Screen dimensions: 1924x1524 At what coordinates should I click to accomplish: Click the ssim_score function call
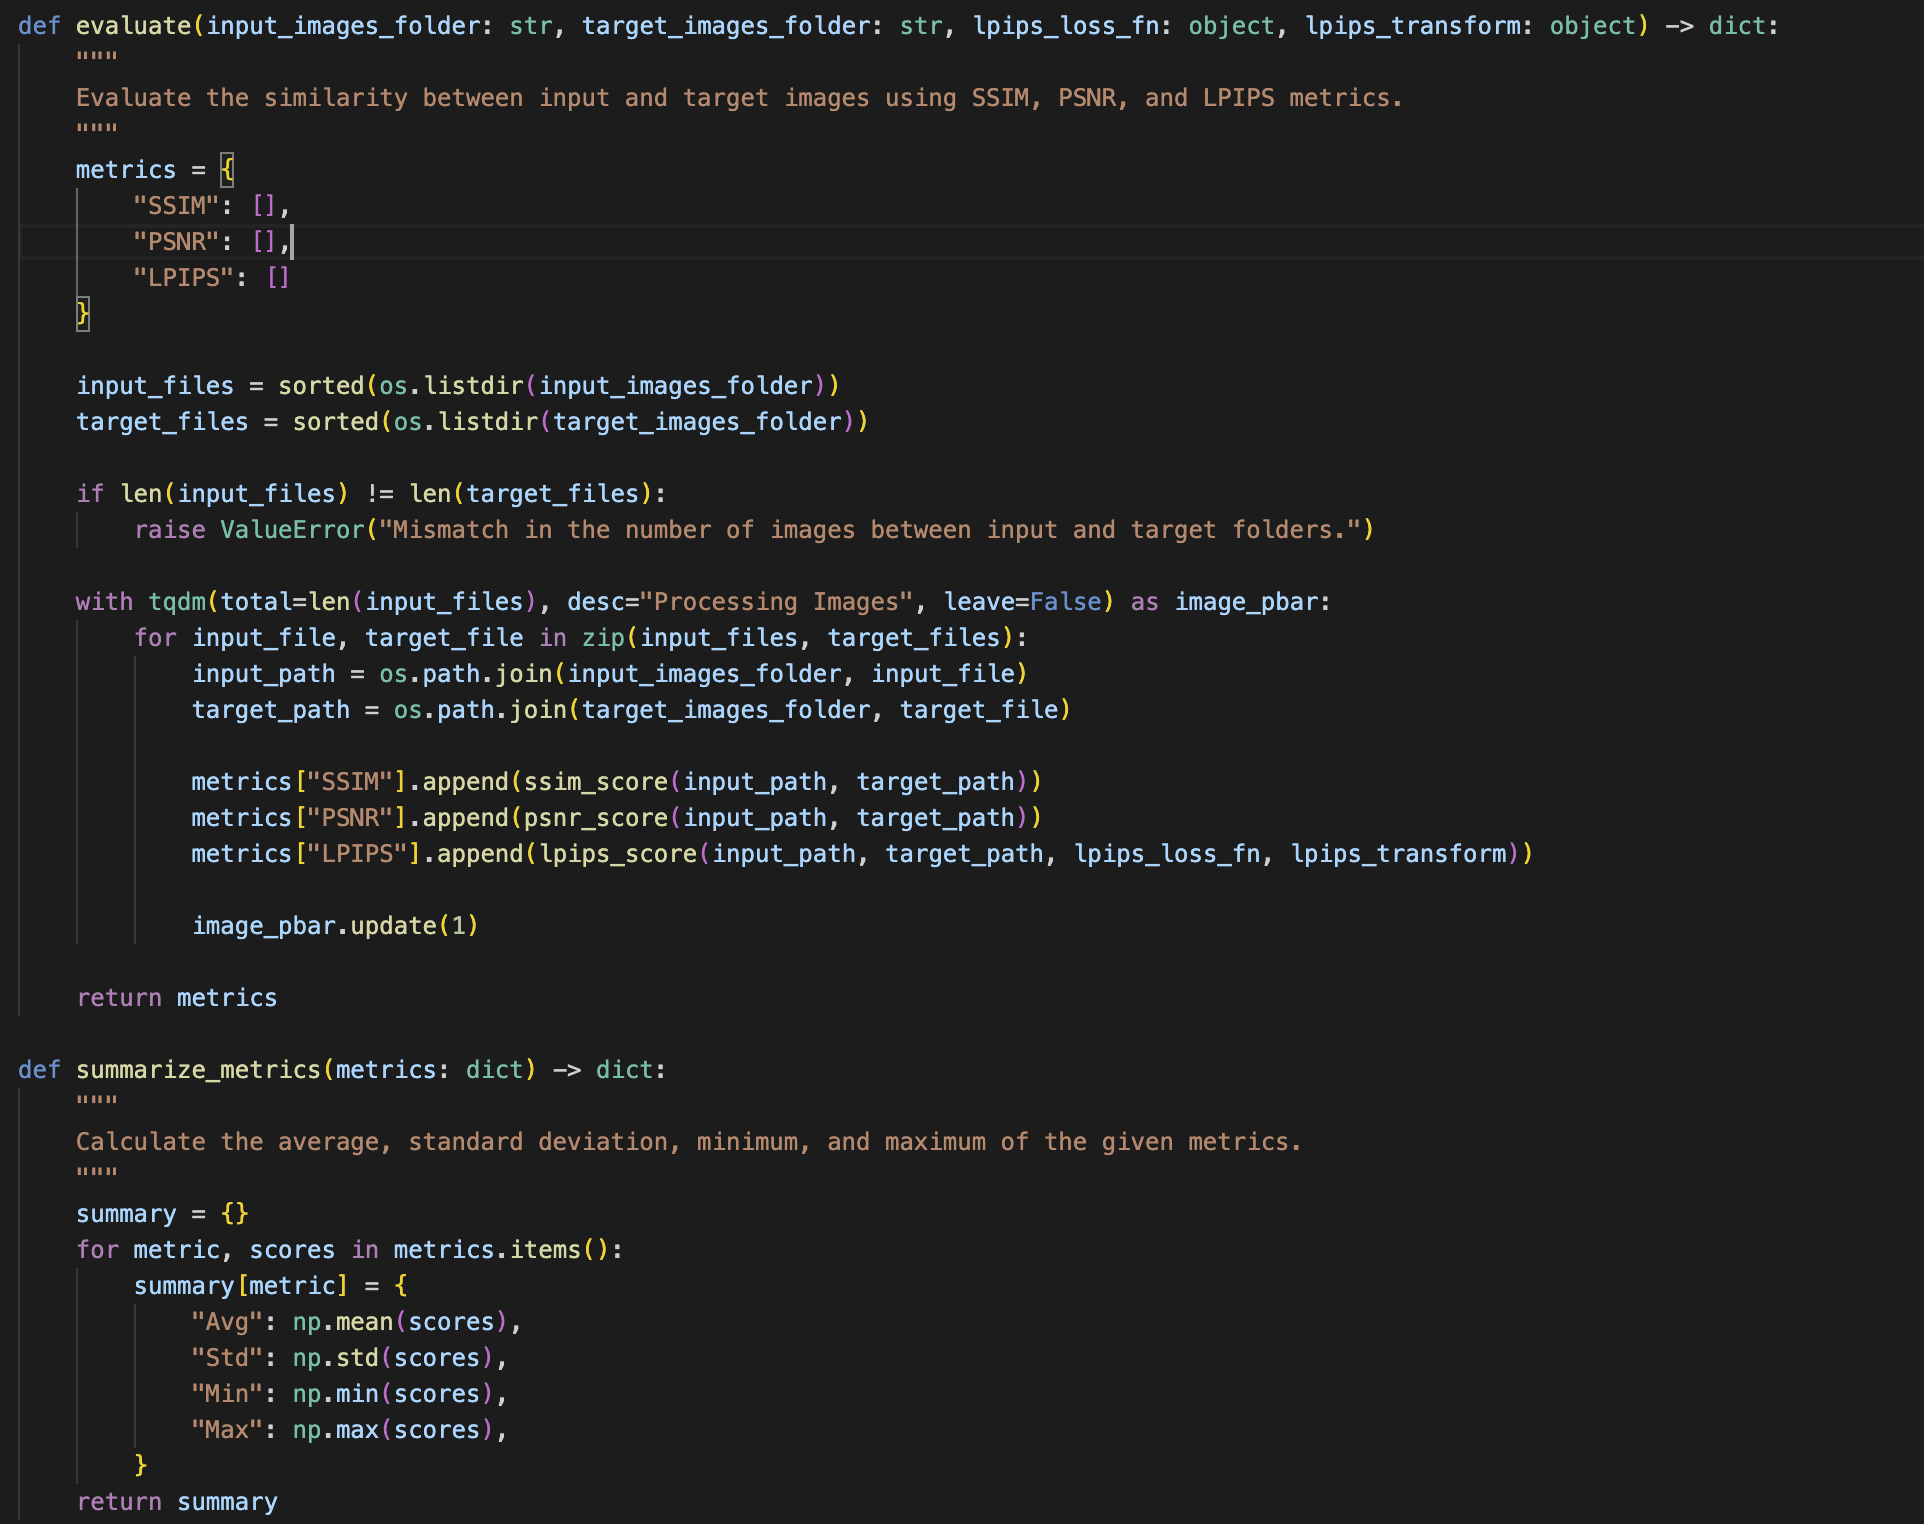pos(596,782)
